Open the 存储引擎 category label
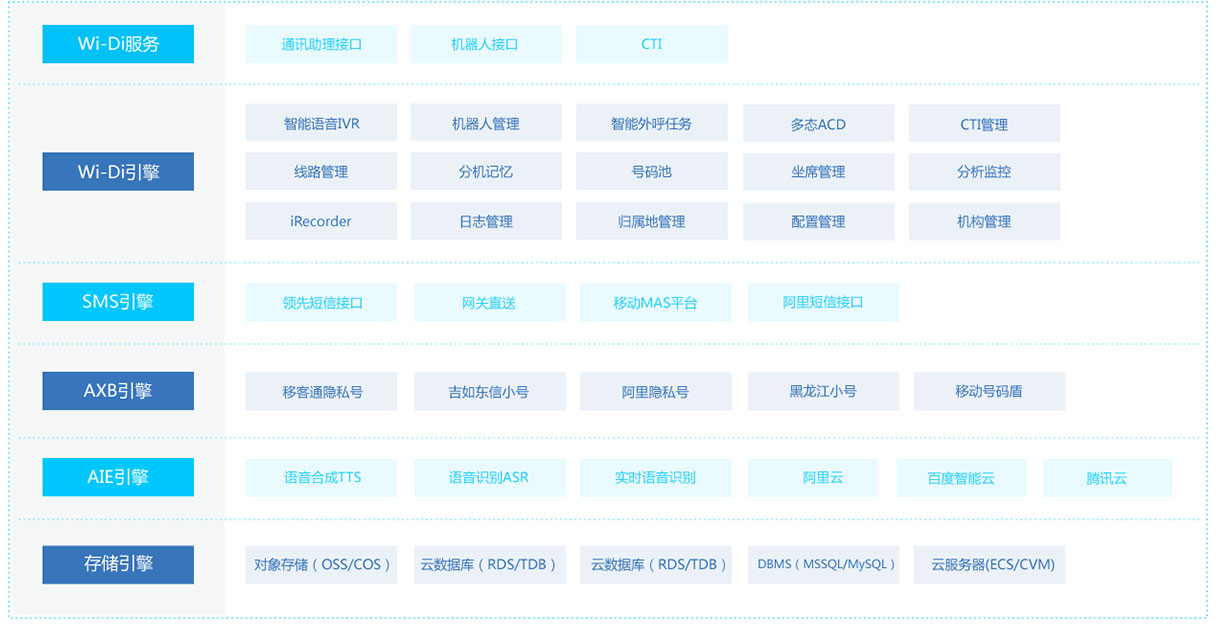This screenshot has width=1226, height=638. (118, 564)
